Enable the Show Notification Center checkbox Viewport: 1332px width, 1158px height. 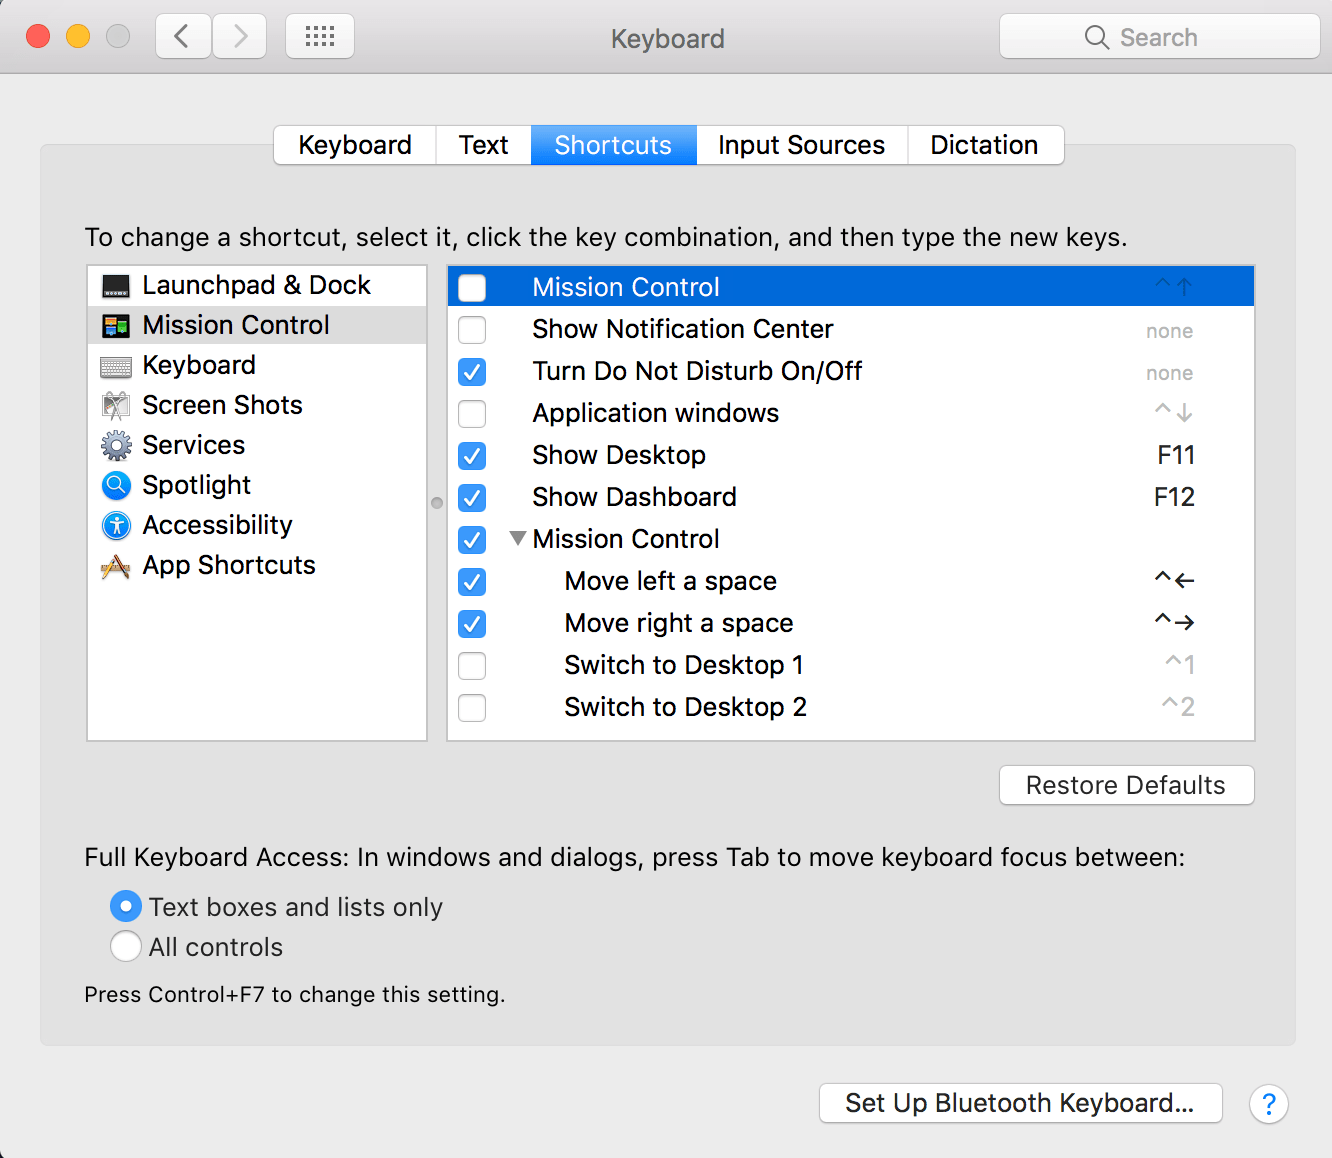pos(472,330)
